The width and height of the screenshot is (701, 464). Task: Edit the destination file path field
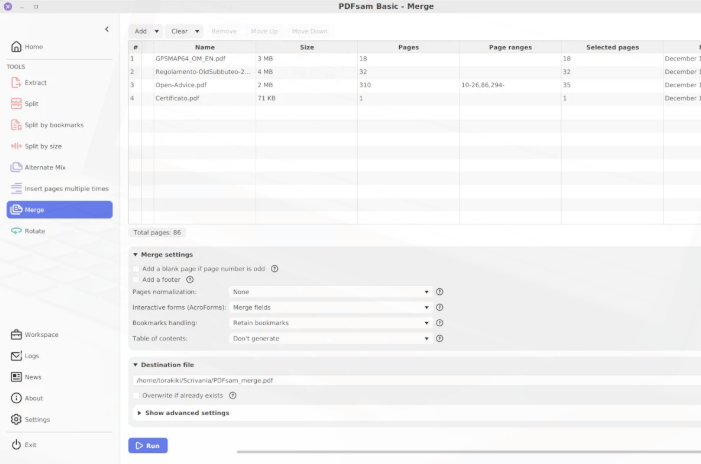tap(417, 380)
